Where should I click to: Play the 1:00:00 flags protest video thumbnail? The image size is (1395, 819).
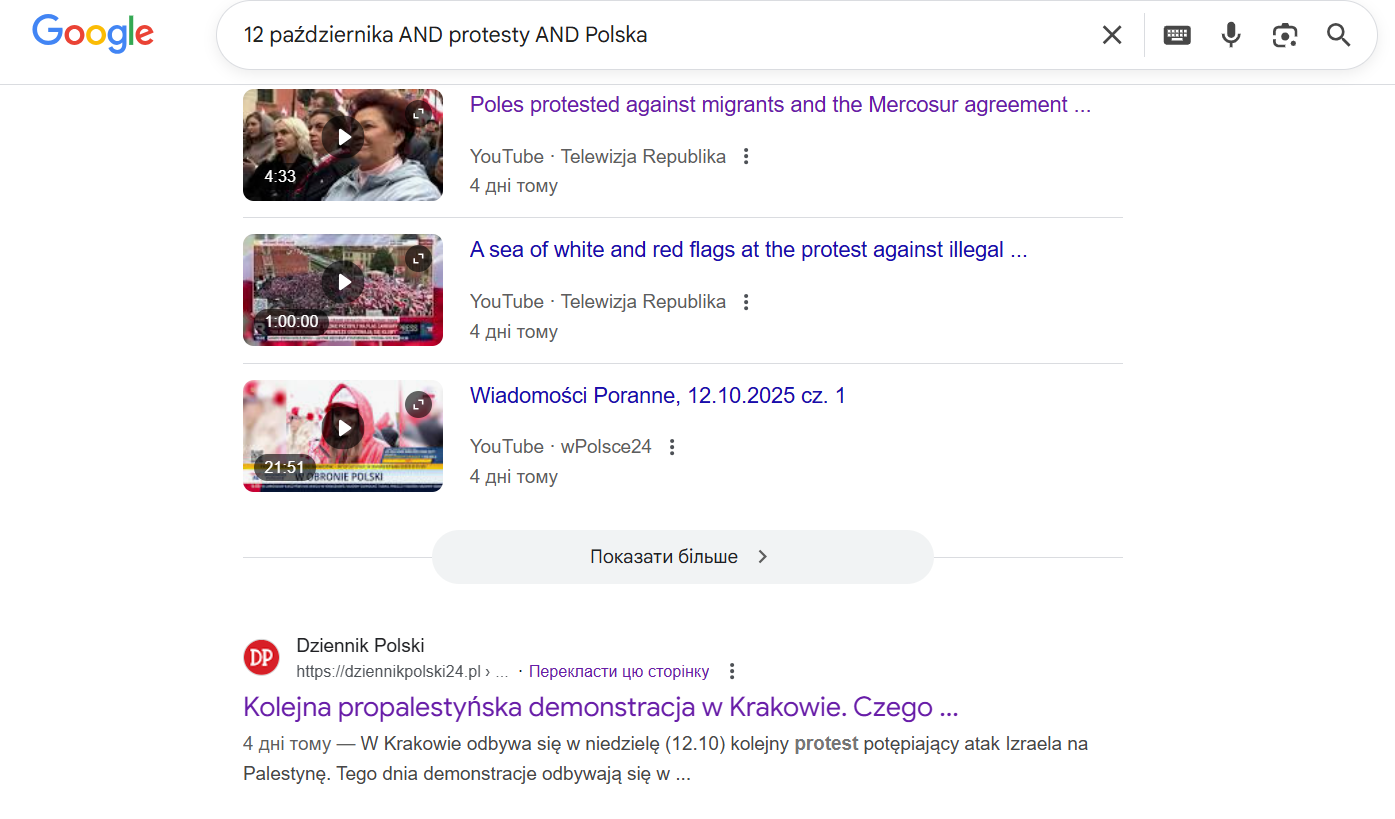pyautogui.click(x=343, y=283)
